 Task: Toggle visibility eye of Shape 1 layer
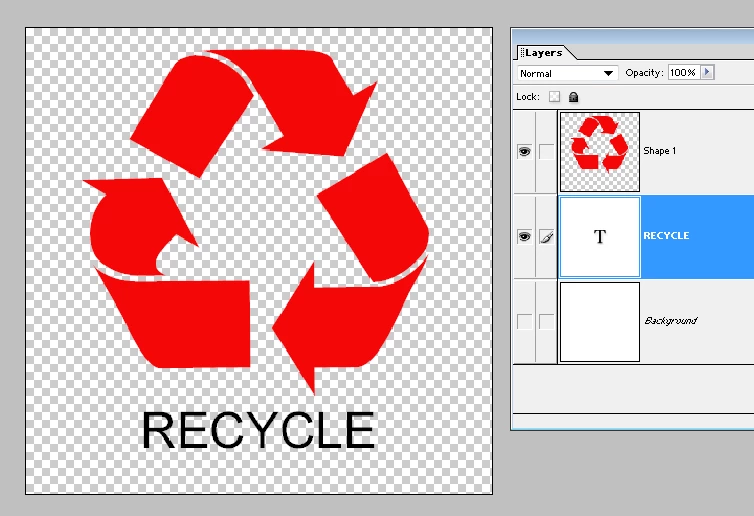click(524, 152)
